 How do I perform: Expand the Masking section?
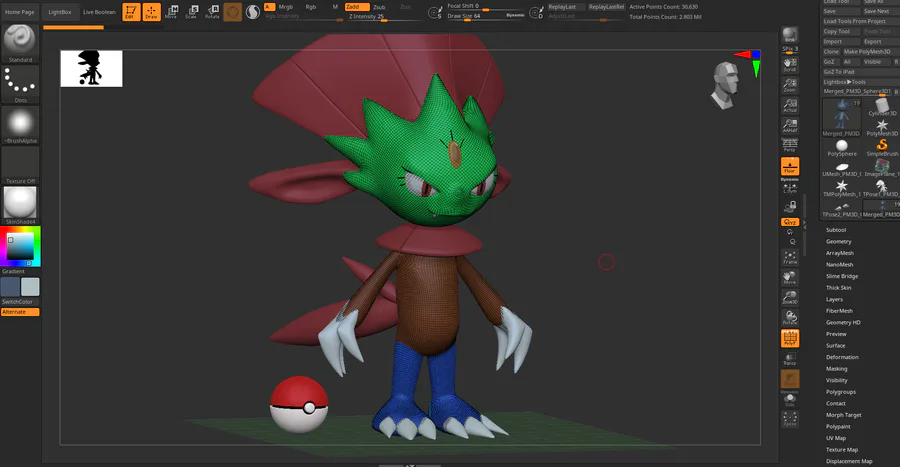[836, 369]
